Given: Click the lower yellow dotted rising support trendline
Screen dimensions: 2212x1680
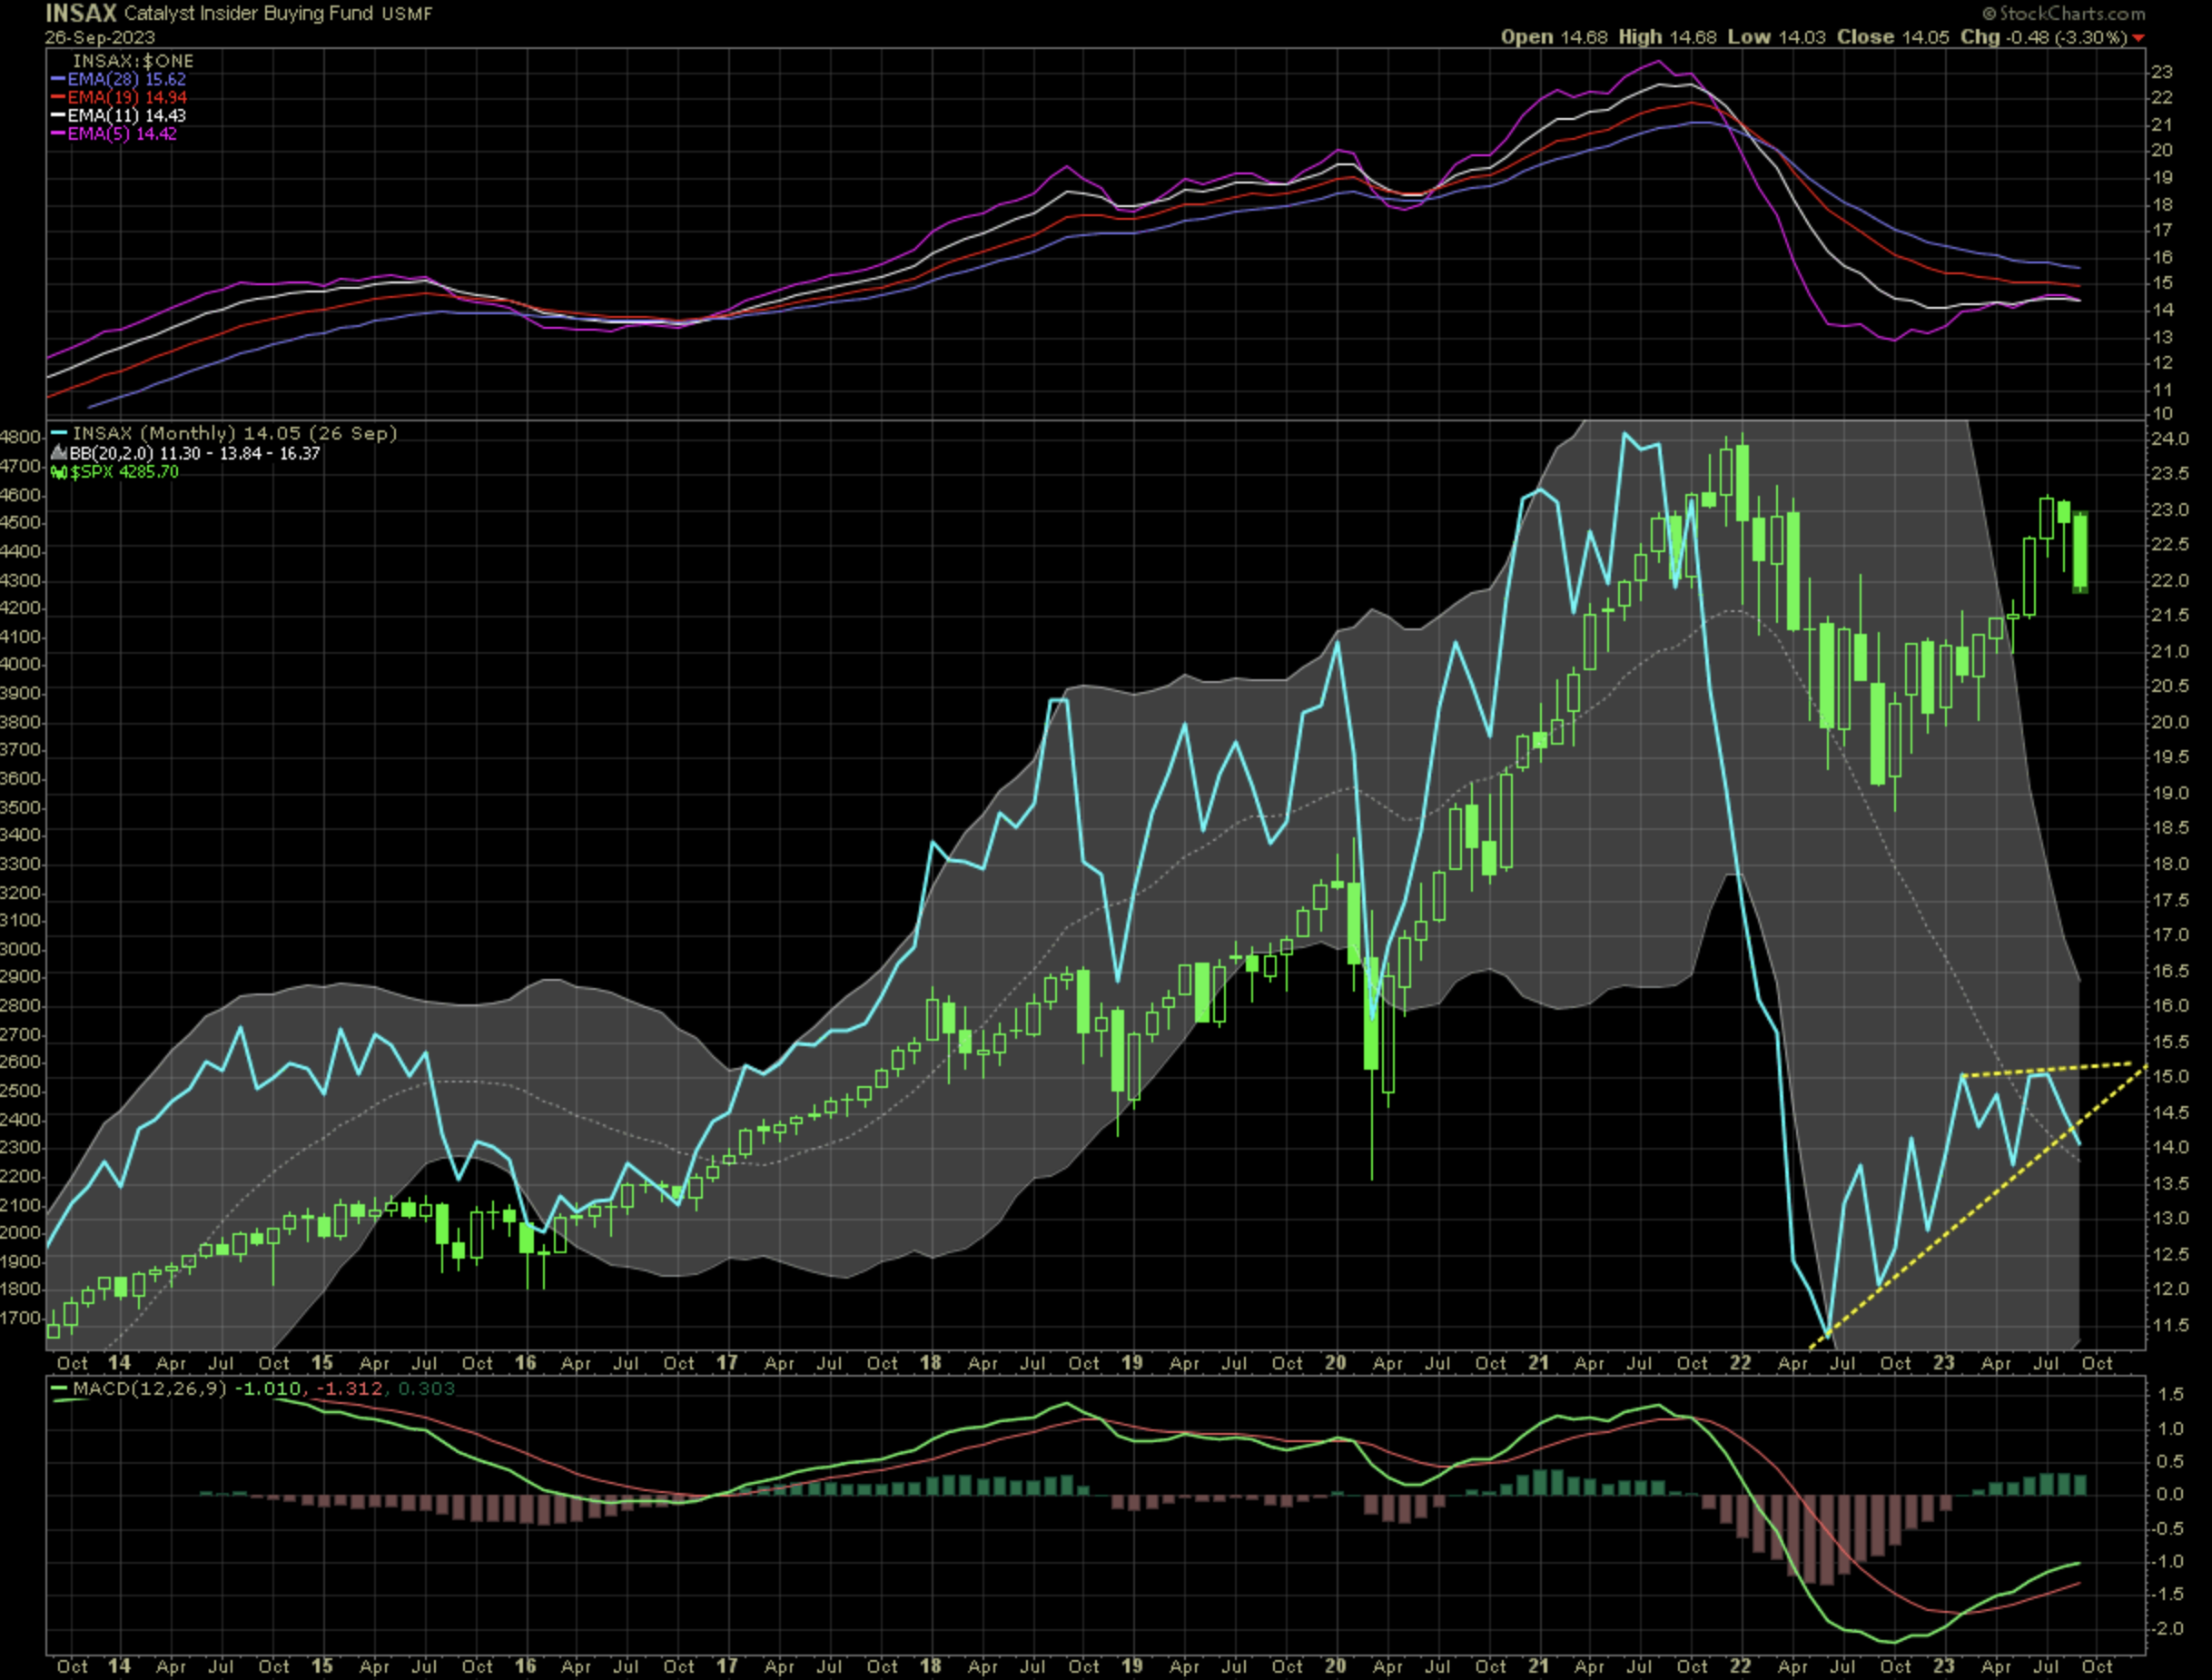Looking at the screenshot, I should click(1980, 1207).
